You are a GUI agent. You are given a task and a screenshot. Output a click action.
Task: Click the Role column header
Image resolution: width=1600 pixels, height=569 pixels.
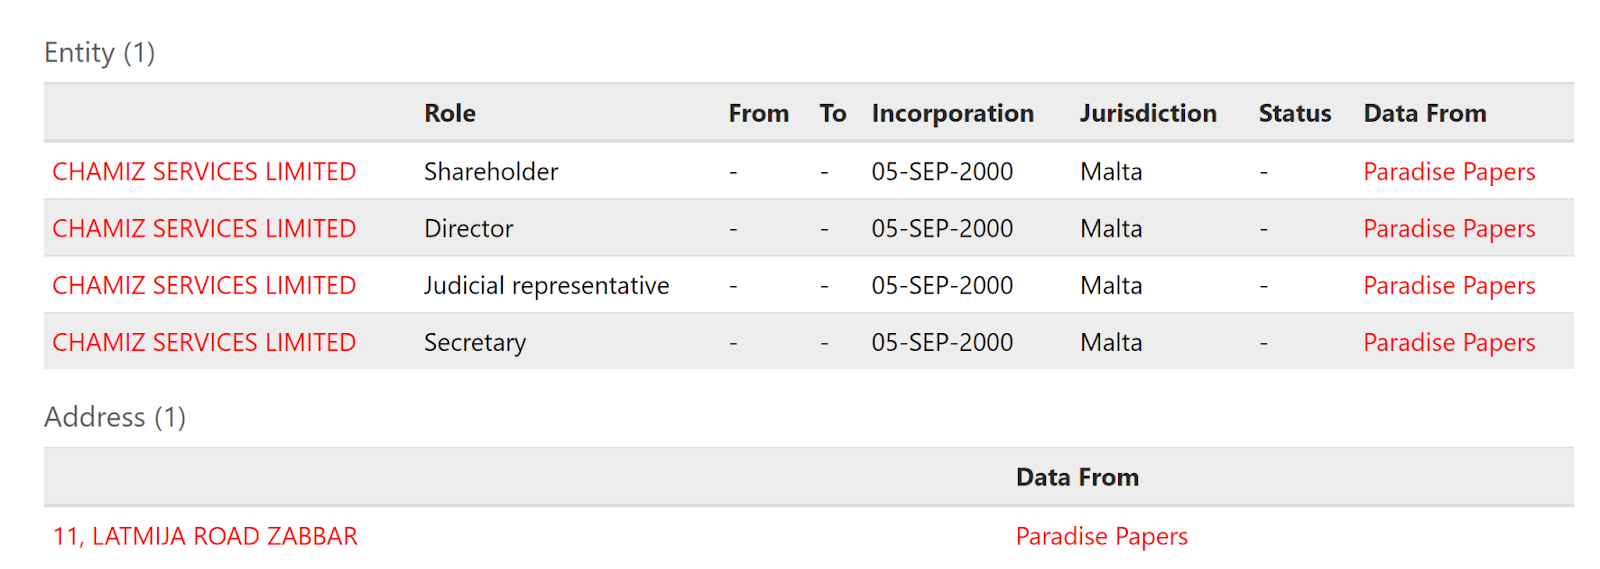point(450,113)
